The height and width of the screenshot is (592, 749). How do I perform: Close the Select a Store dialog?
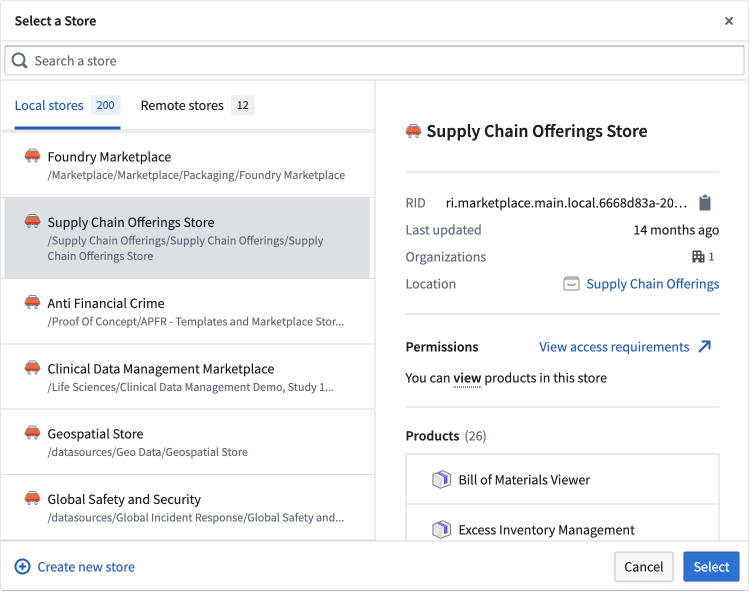(729, 21)
